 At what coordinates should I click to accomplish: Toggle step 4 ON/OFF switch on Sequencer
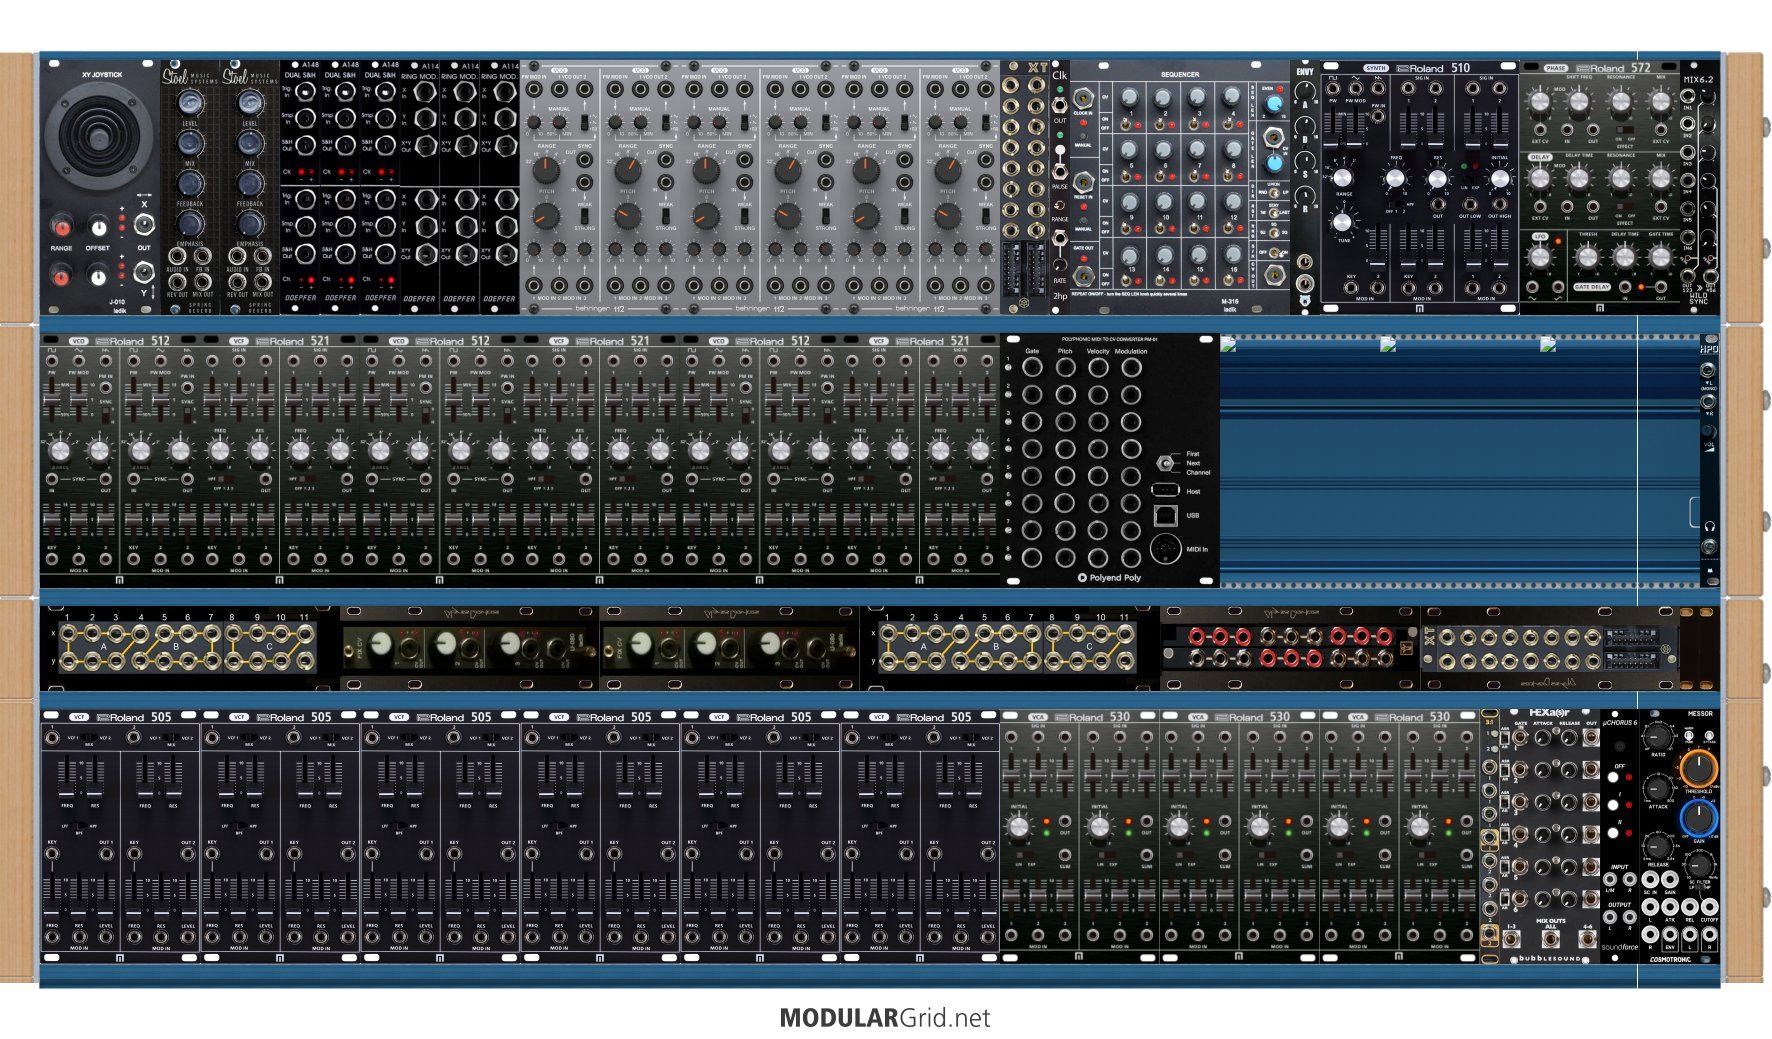pos(1227,124)
